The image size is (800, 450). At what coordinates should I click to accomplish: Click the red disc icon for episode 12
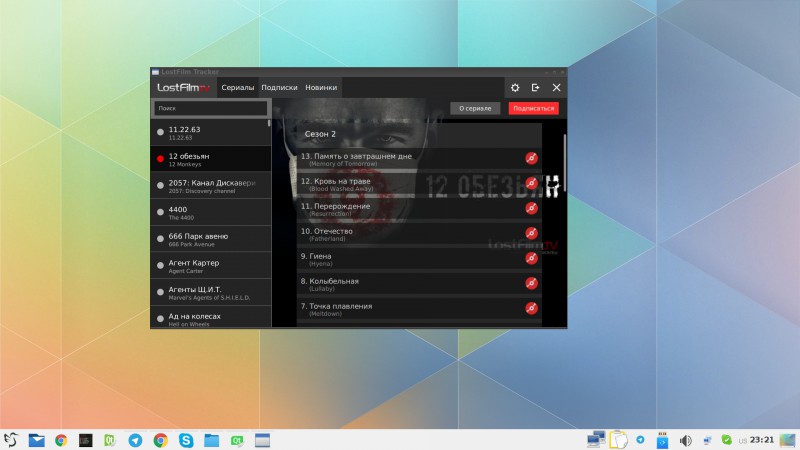(531, 183)
